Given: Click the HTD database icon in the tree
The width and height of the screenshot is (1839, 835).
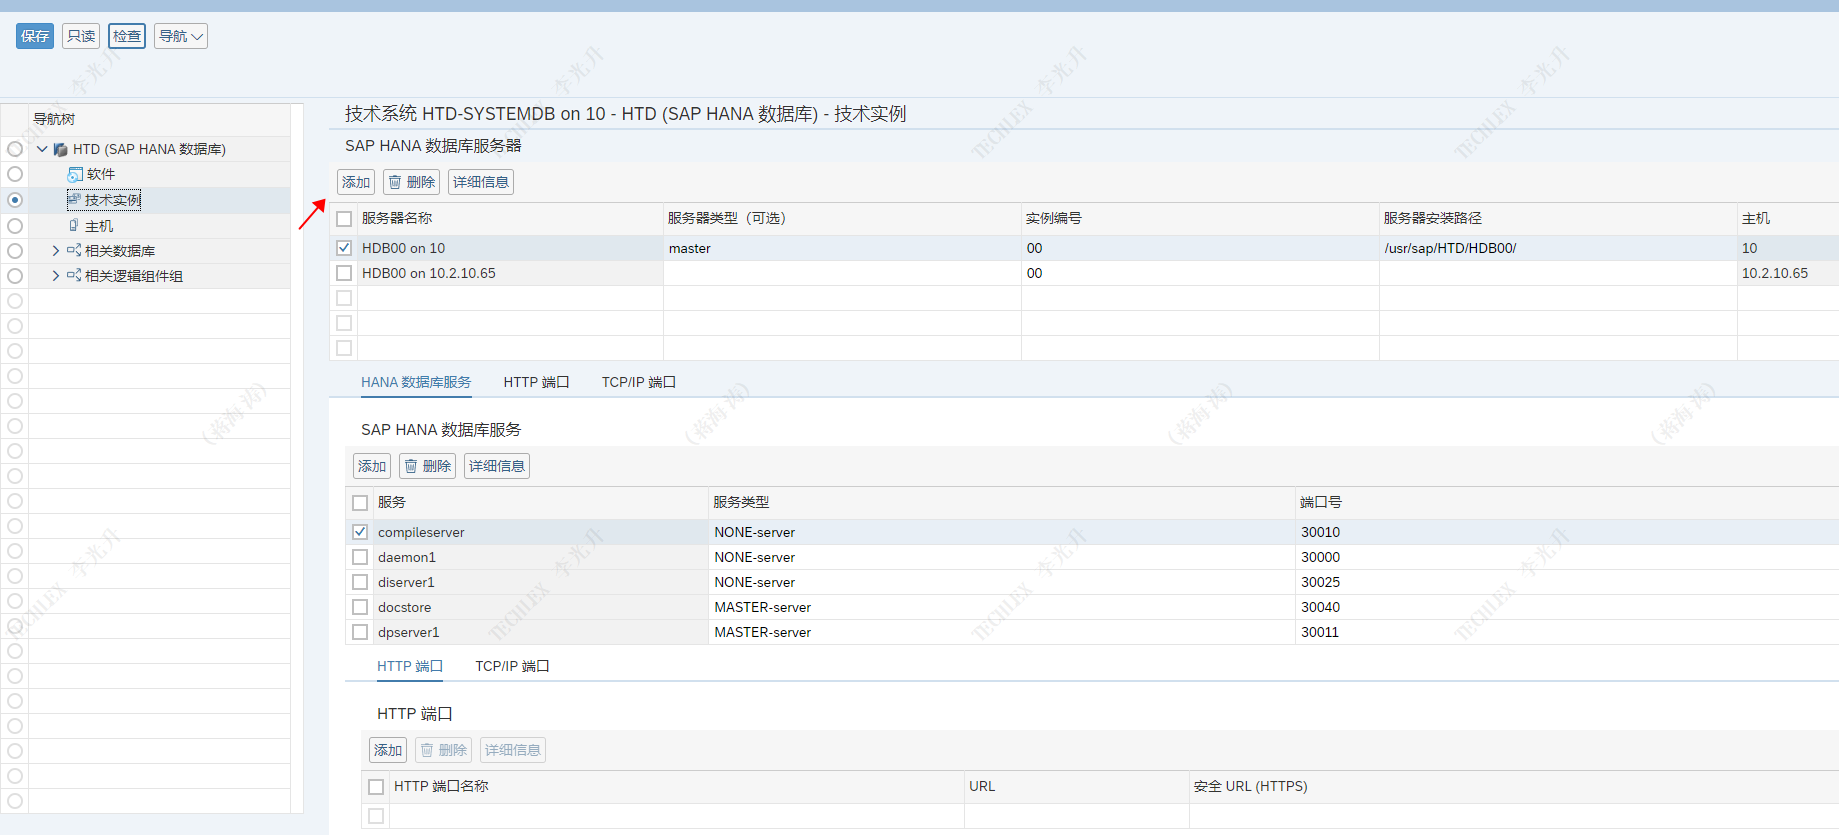Looking at the screenshot, I should 60,149.
